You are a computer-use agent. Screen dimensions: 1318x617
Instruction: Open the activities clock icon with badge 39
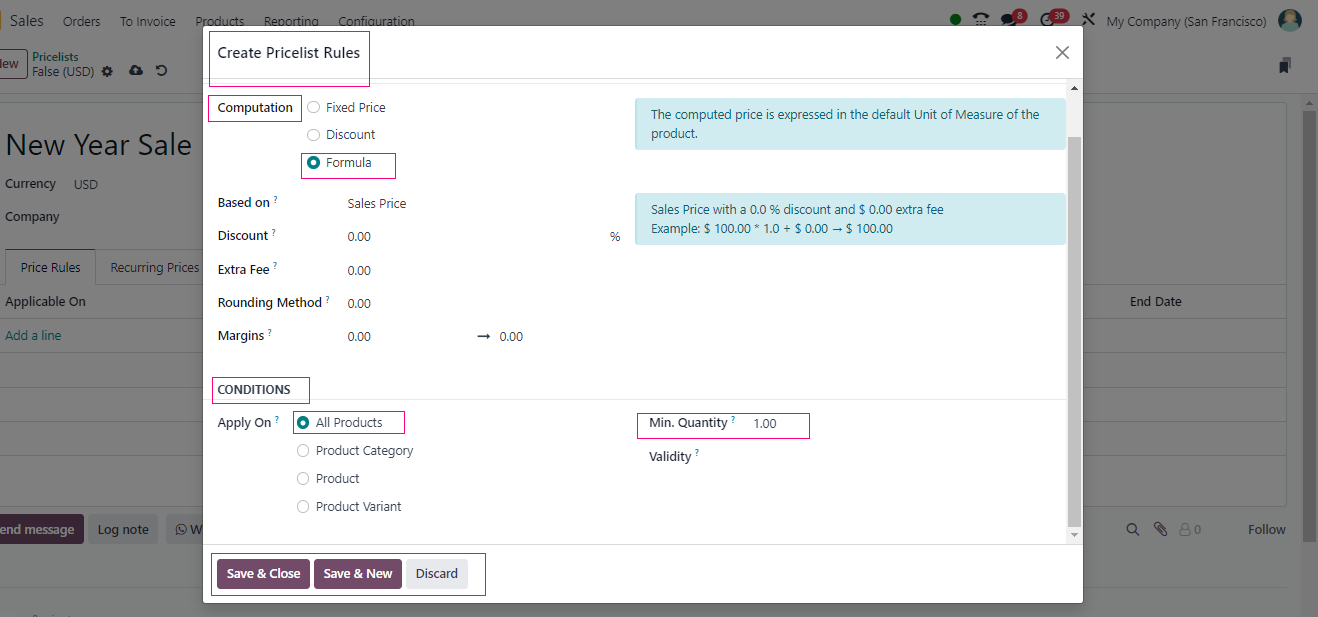pyautogui.click(x=1048, y=20)
